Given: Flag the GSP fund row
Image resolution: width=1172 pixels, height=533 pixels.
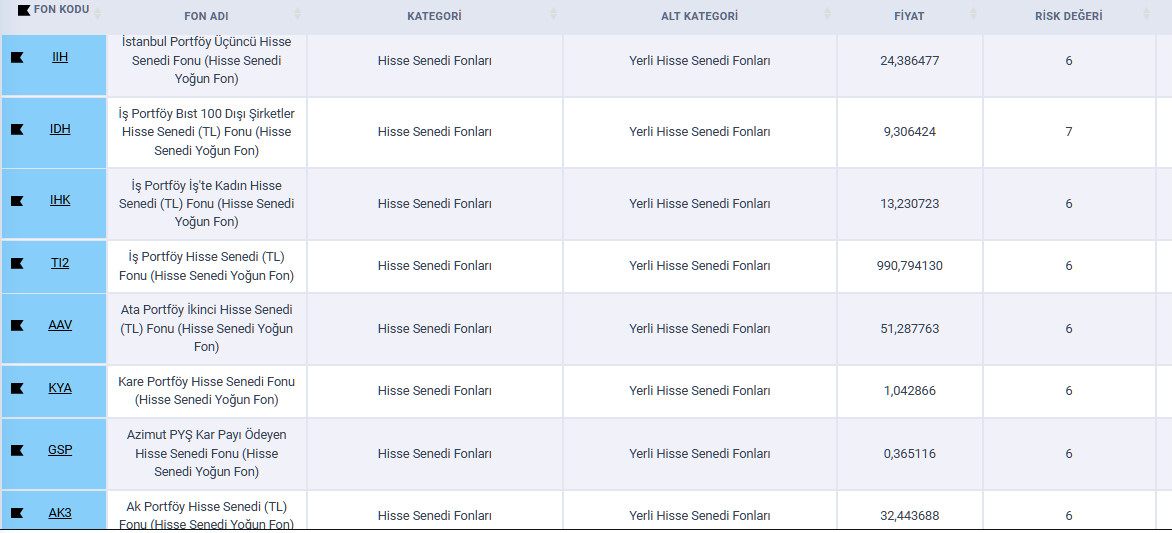Looking at the screenshot, I should point(17,451).
